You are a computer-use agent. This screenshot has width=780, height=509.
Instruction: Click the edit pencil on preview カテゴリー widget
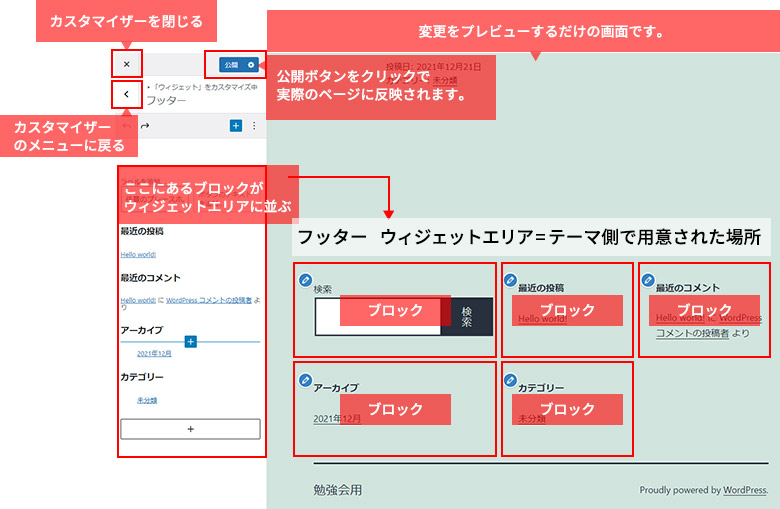pos(510,380)
